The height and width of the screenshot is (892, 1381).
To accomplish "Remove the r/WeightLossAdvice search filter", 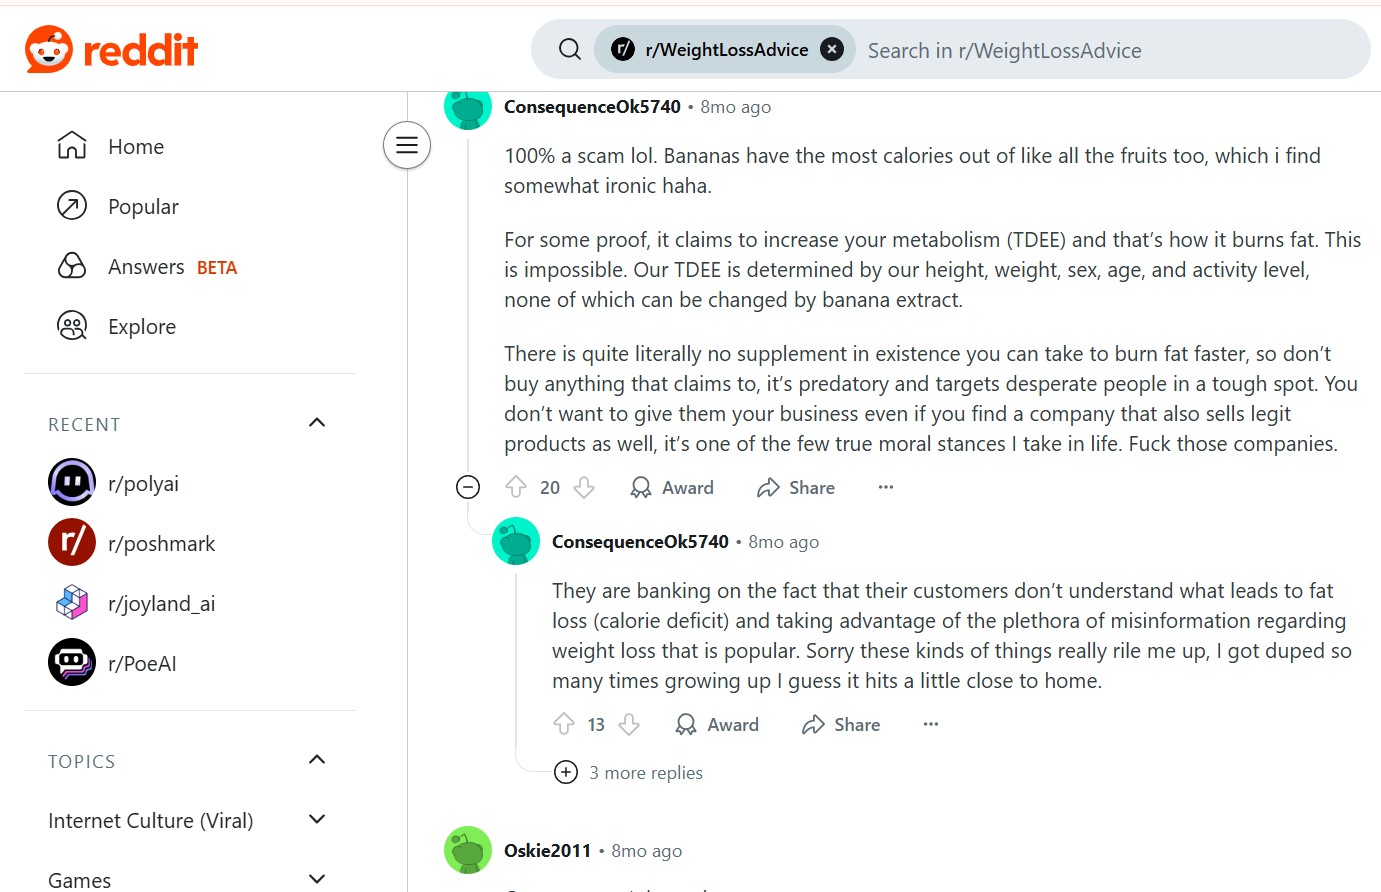I will tap(832, 50).
